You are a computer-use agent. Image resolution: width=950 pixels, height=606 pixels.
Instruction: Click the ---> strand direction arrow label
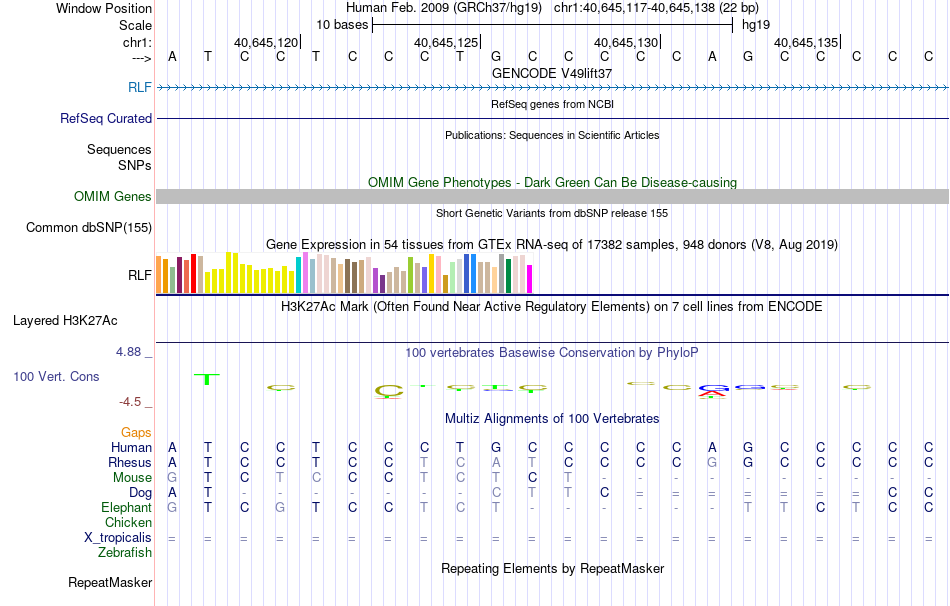pos(141,58)
